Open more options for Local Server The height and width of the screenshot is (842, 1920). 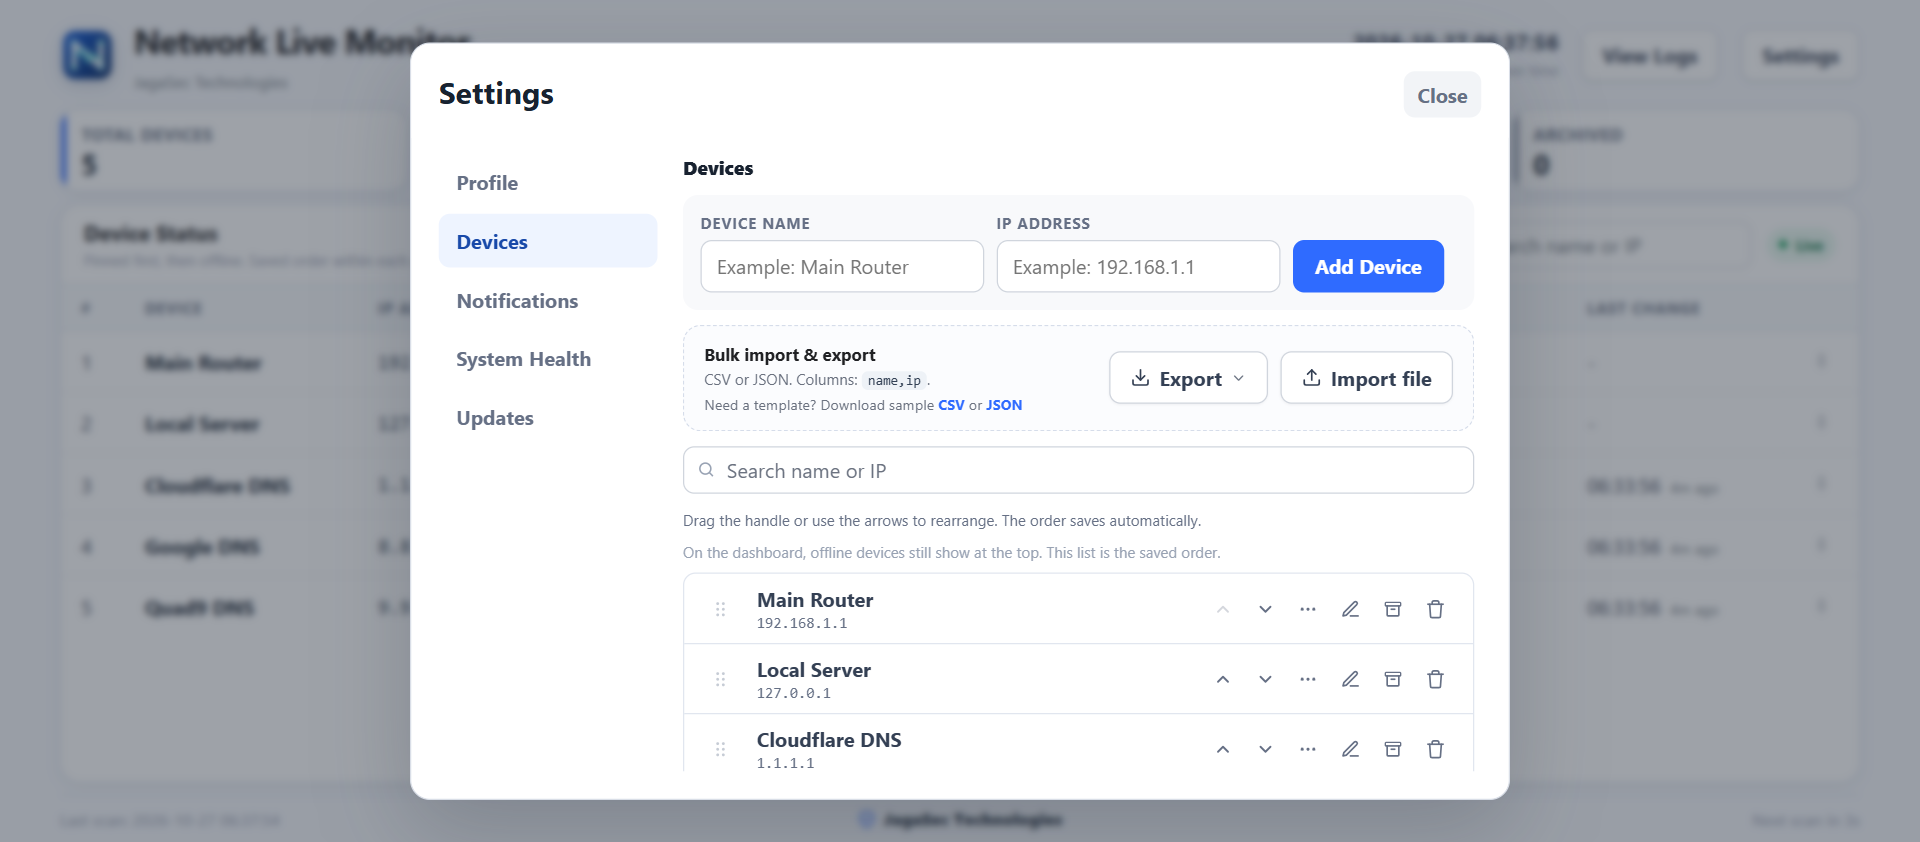1308,679
